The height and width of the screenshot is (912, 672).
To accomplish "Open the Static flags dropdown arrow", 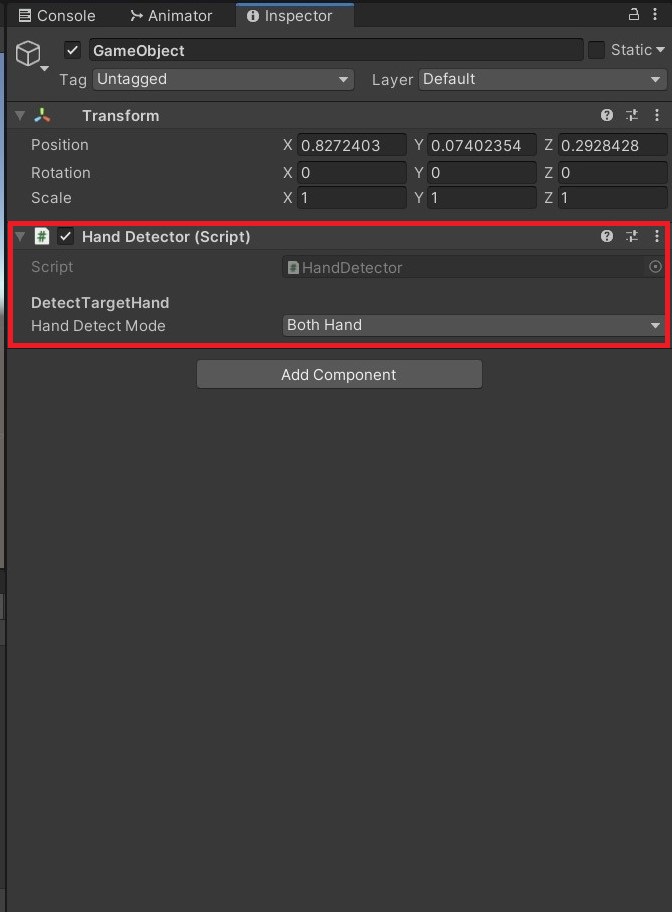I will (660, 50).
